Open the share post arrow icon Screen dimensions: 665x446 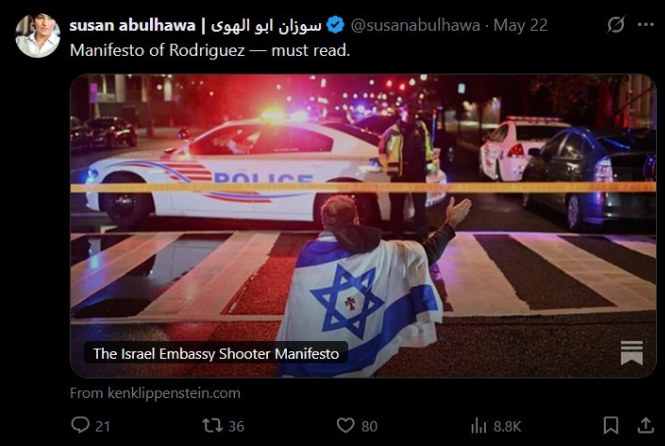(645, 425)
